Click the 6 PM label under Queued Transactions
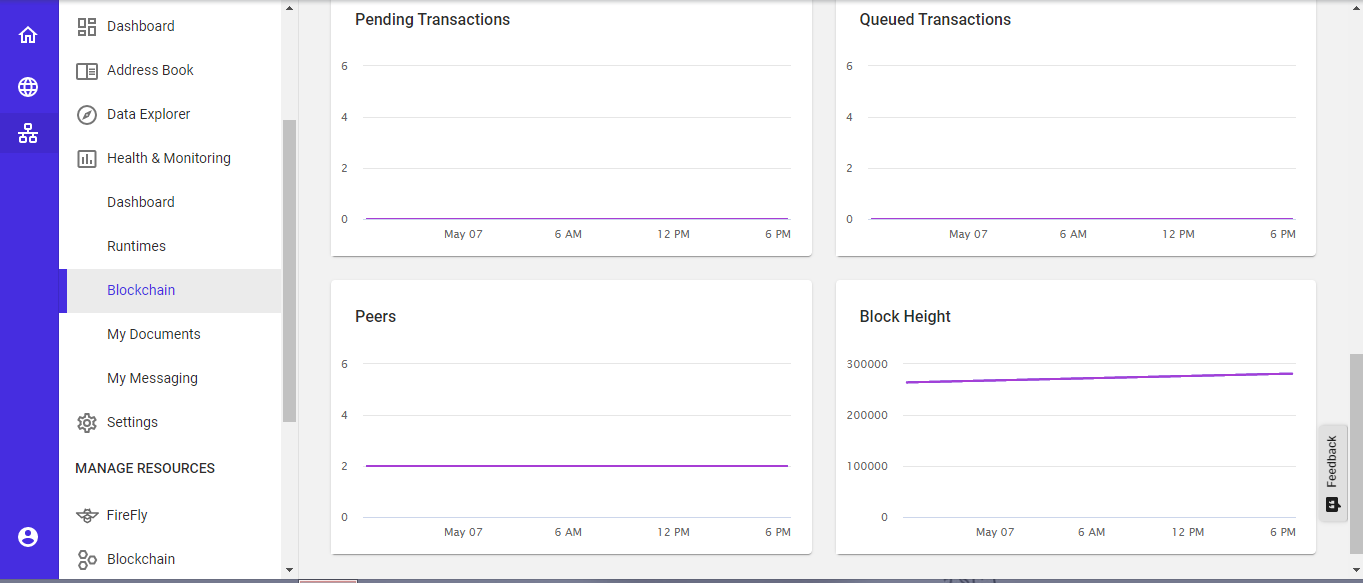Viewport: 1363px width, 583px height. click(x=1283, y=234)
